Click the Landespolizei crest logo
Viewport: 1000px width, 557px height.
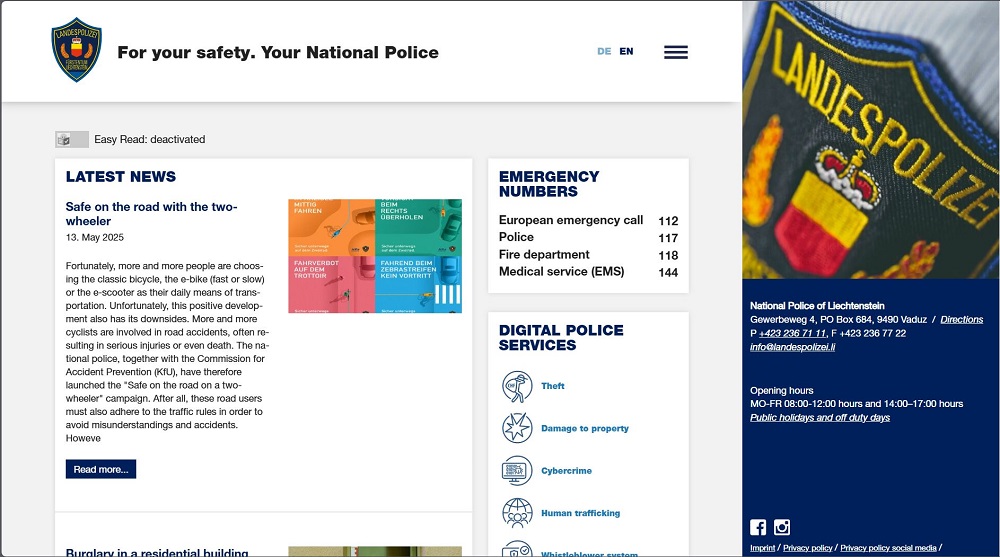77,50
